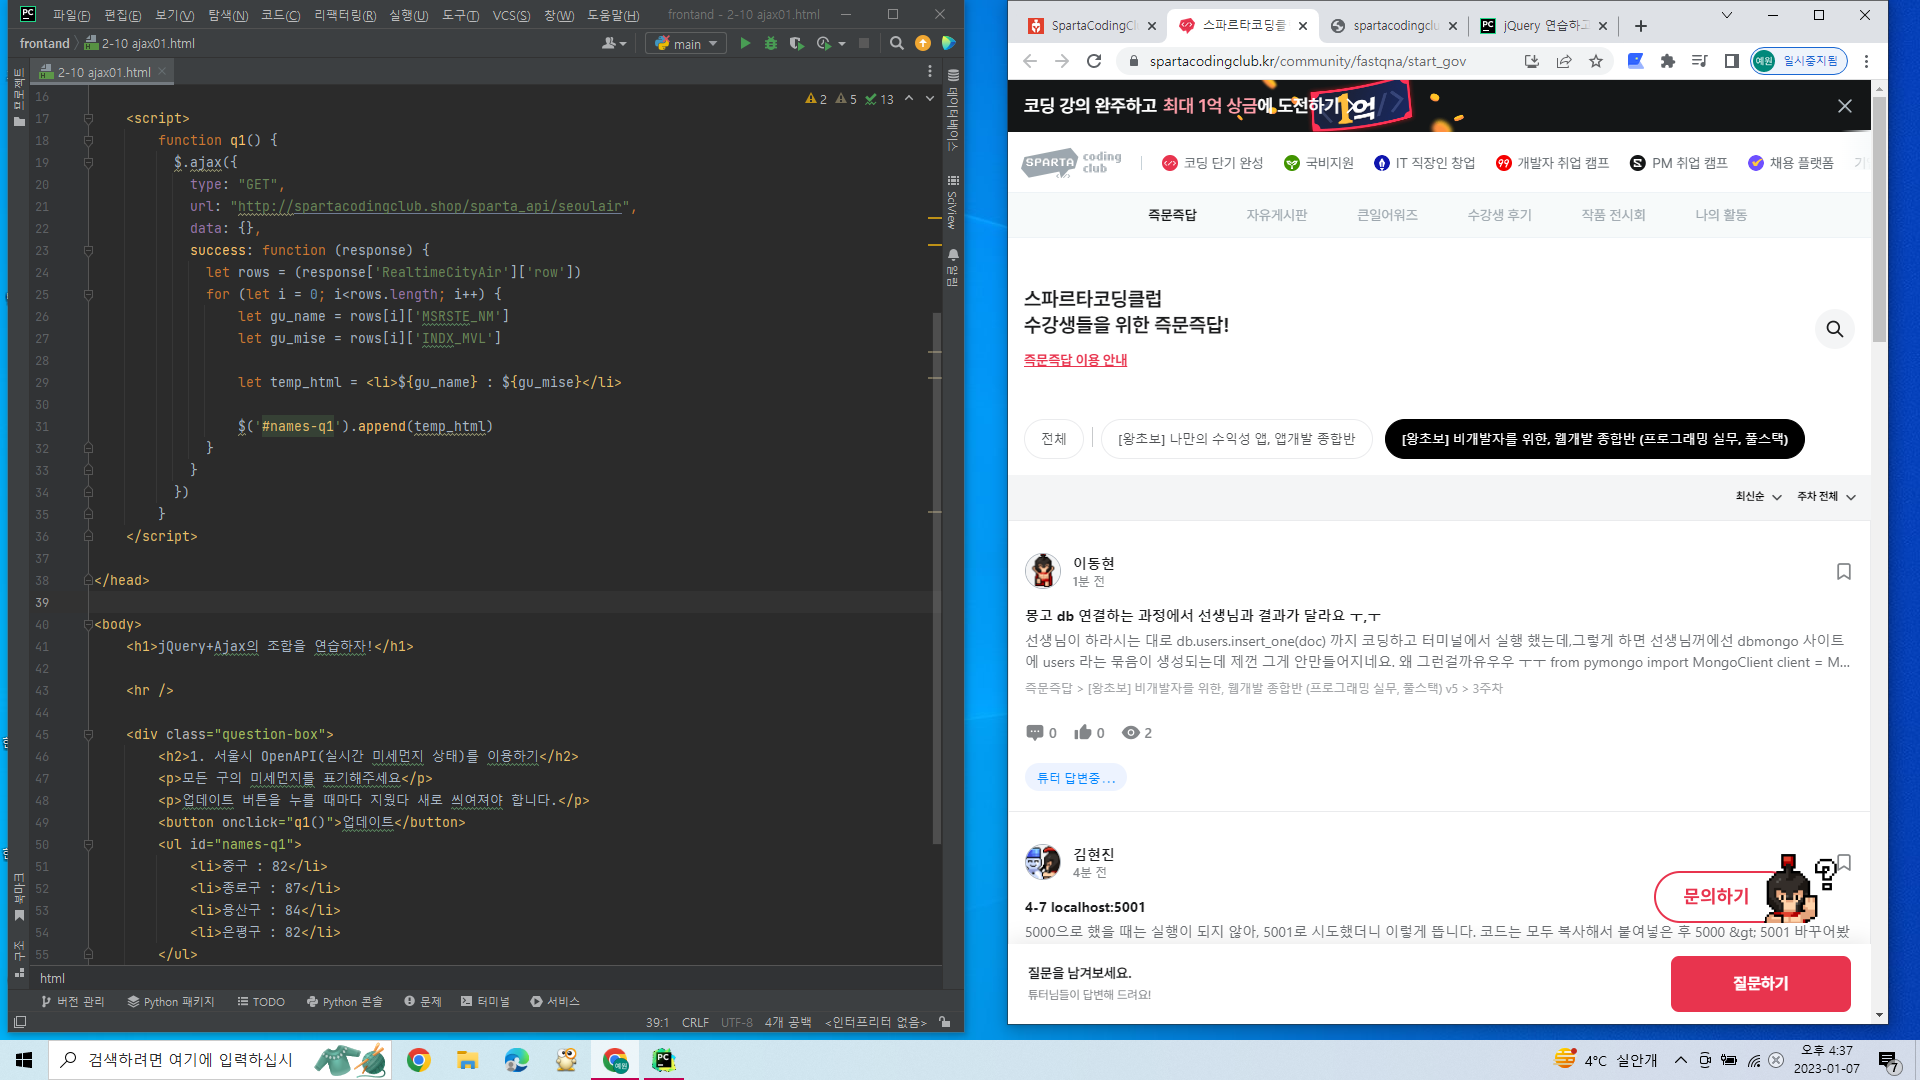This screenshot has height=1080, width=1920.
Task: Collapse the script block fold on line 17
Action: click(88, 118)
